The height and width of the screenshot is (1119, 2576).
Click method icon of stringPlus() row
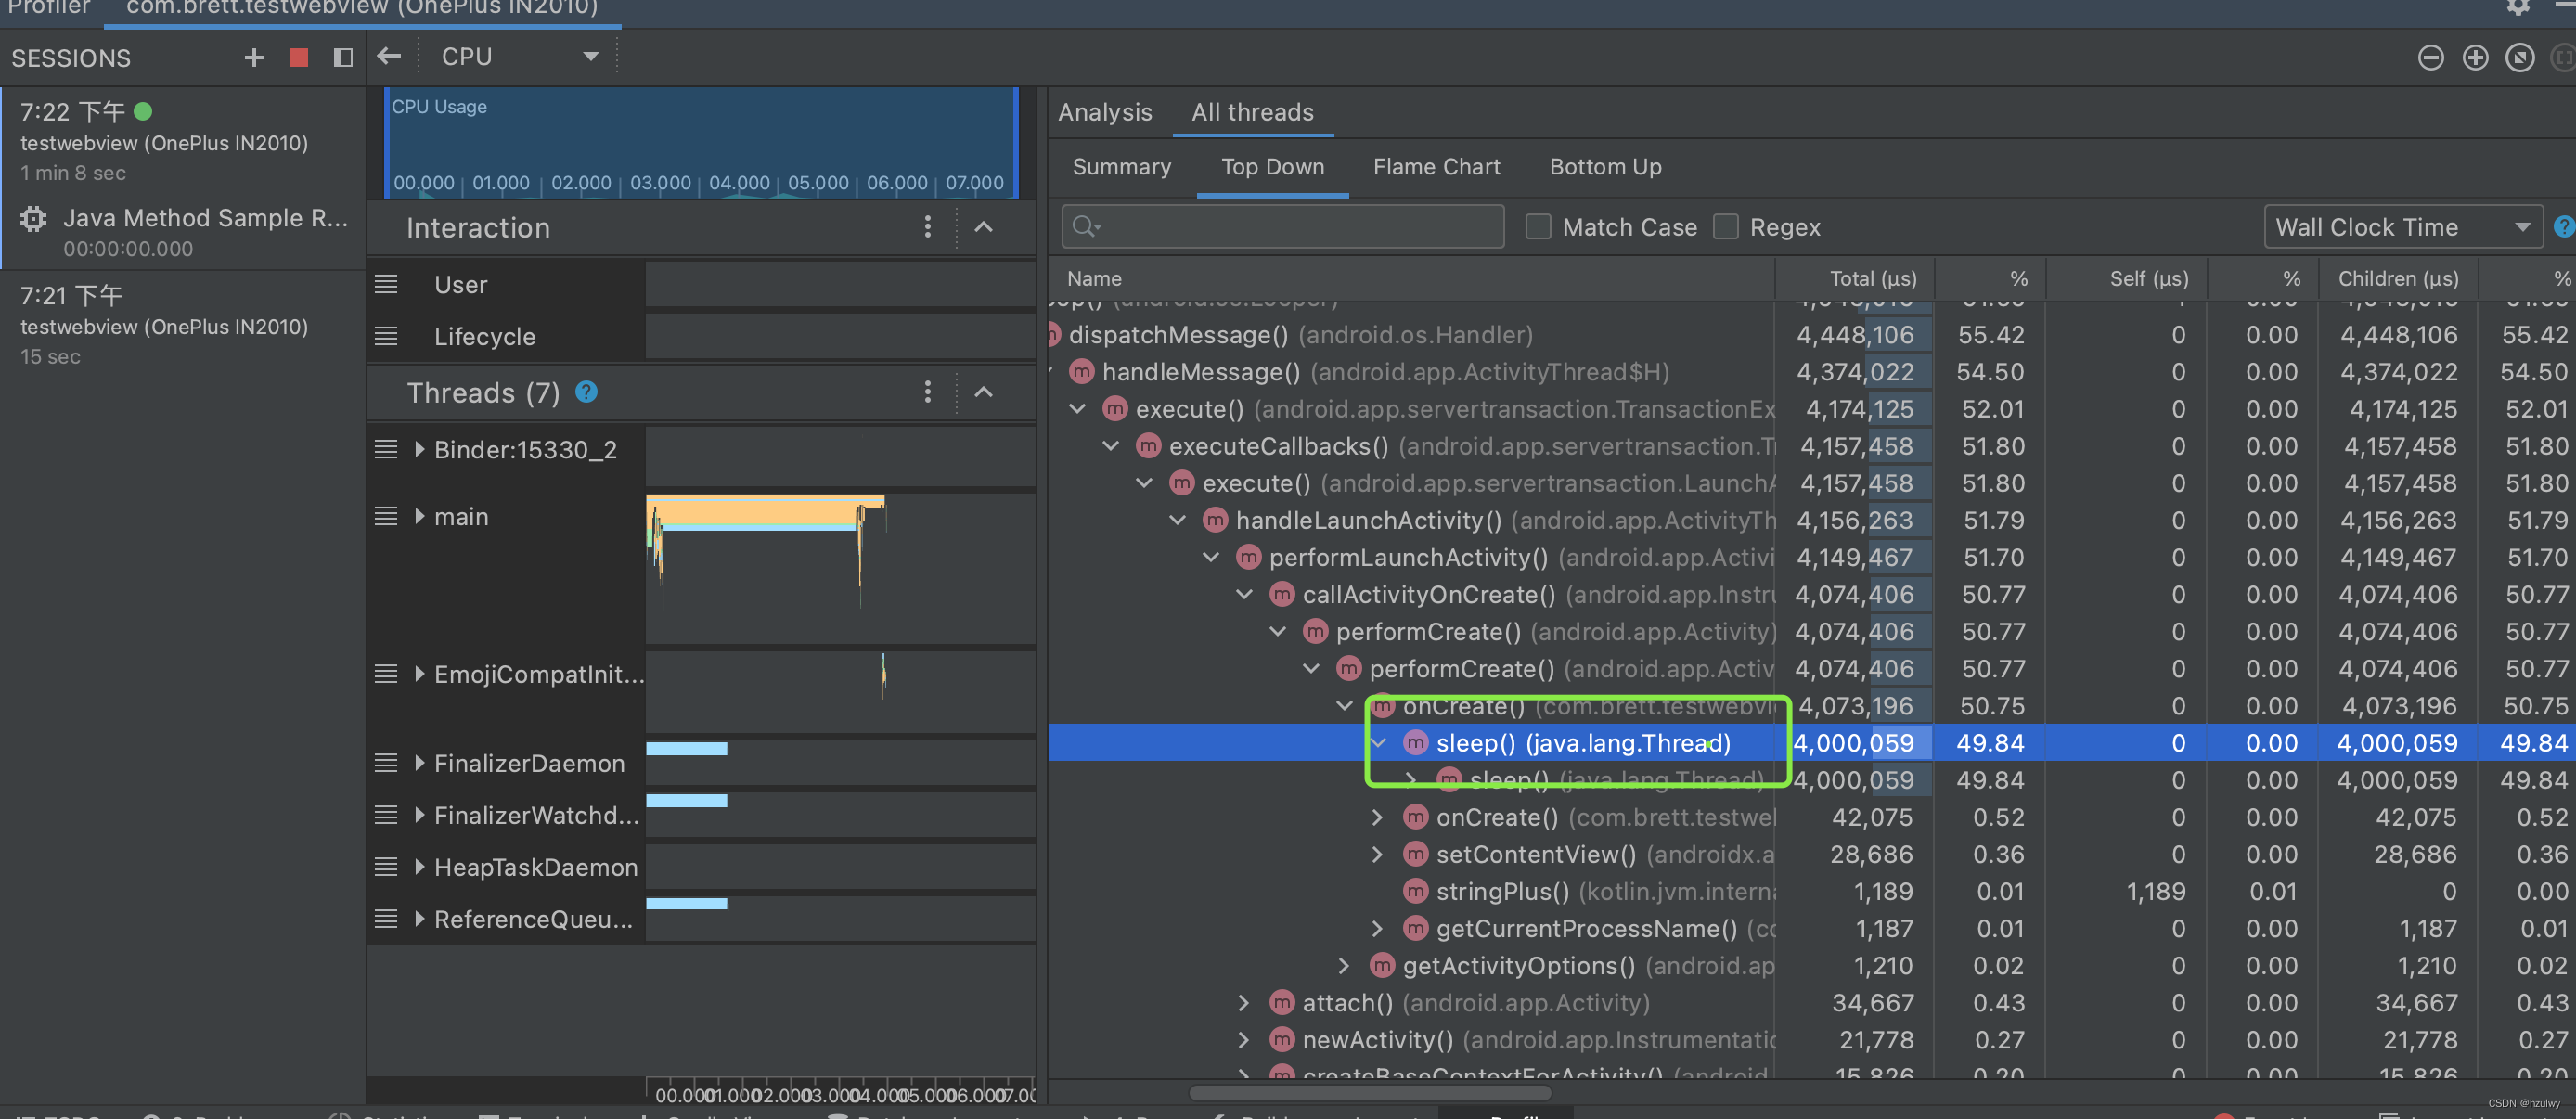1415,891
